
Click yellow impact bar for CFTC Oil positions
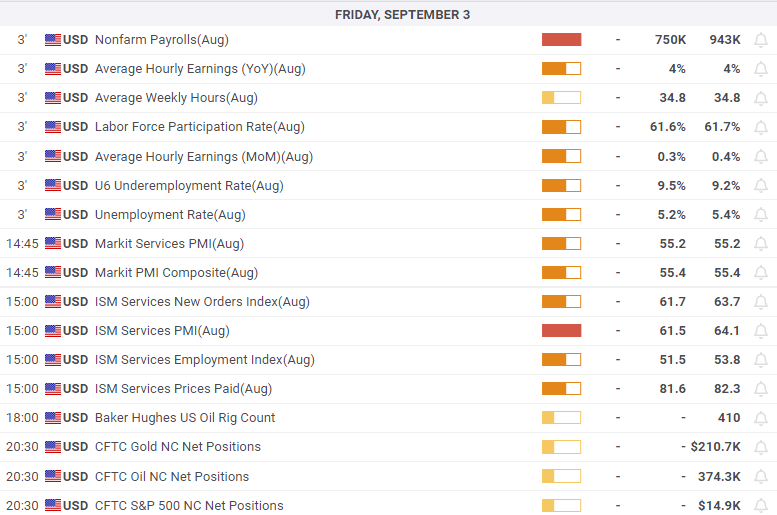(561, 476)
